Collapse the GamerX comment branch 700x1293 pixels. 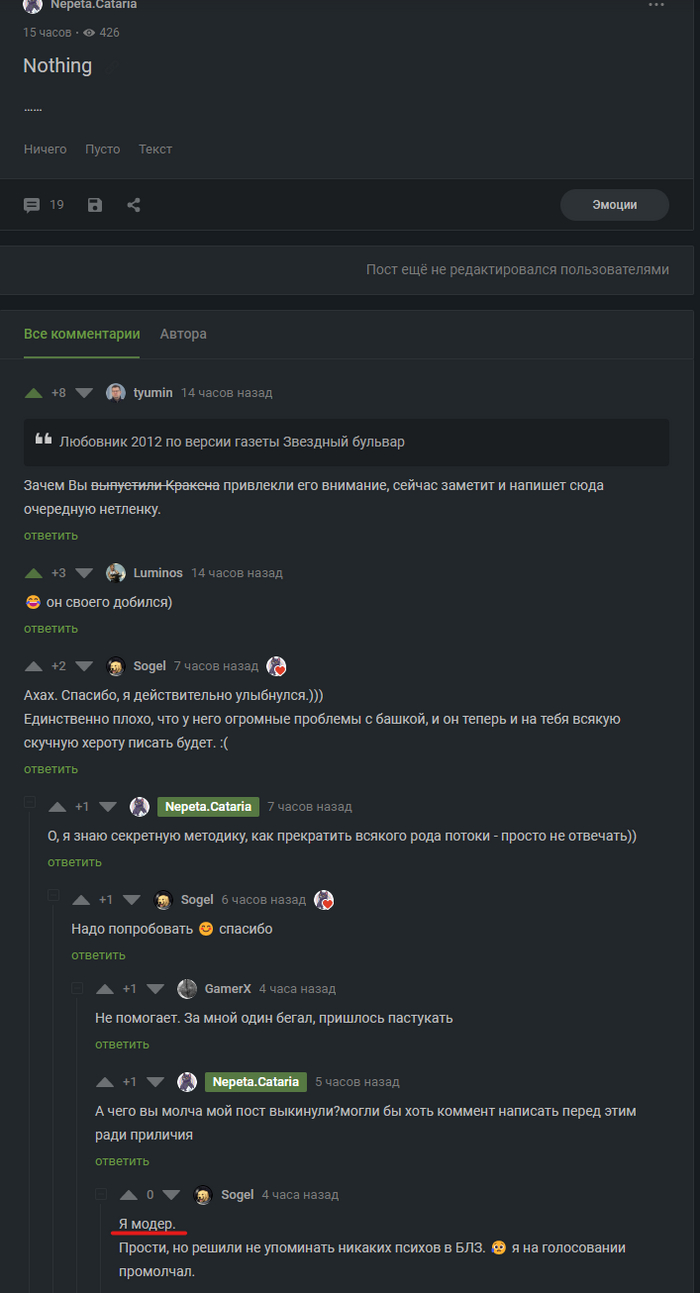77,987
